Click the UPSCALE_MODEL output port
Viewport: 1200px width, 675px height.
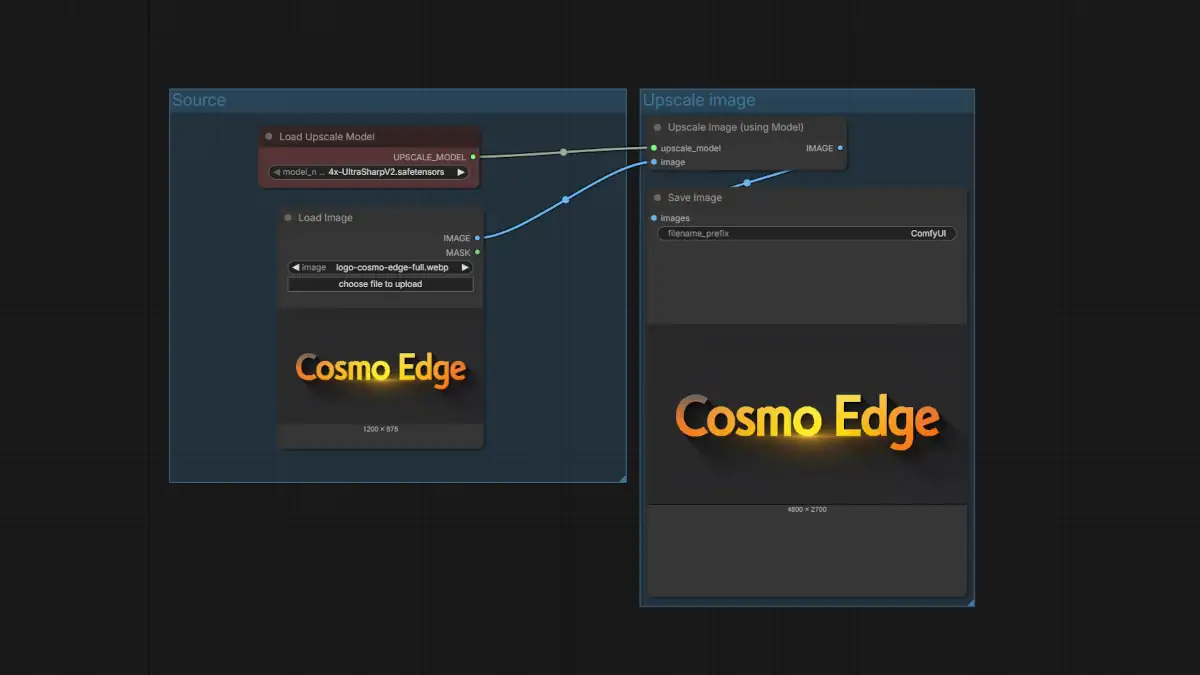[473, 157]
